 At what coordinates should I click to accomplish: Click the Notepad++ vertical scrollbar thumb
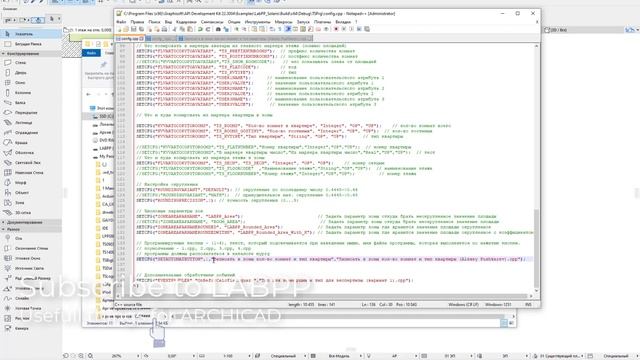click(536, 248)
